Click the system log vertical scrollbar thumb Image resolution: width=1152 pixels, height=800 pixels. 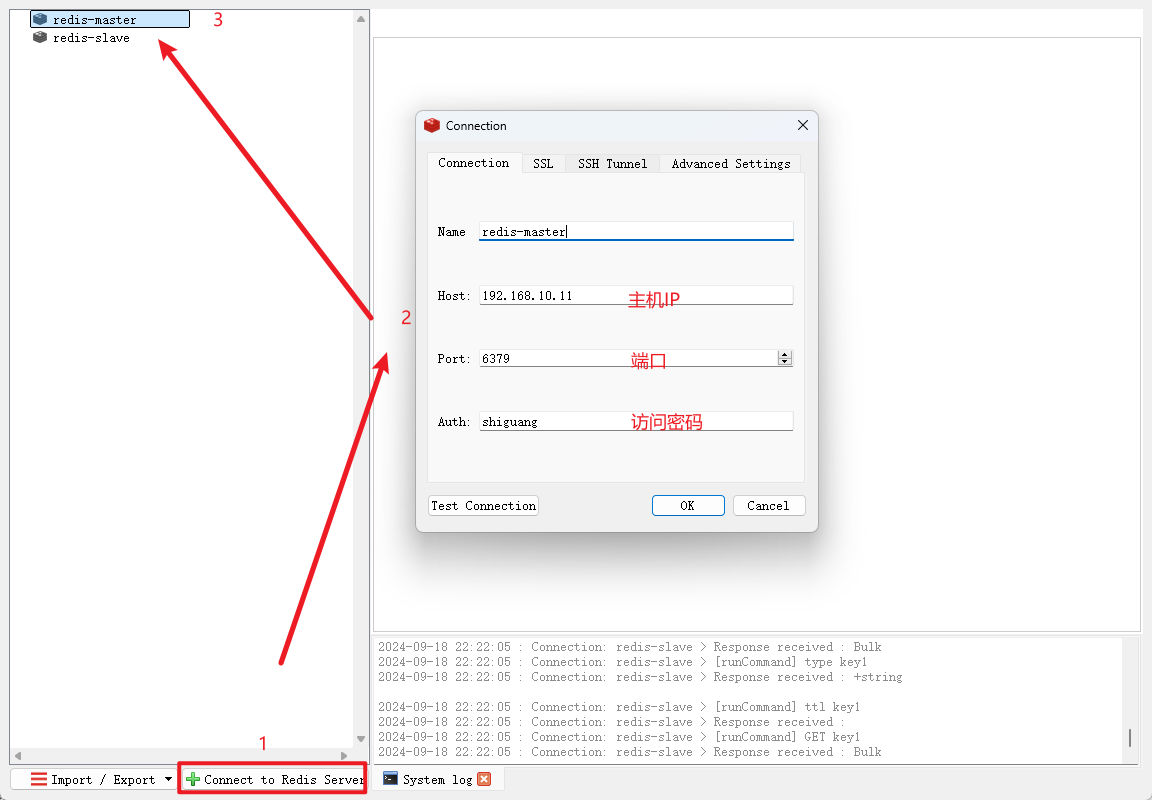1130,738
